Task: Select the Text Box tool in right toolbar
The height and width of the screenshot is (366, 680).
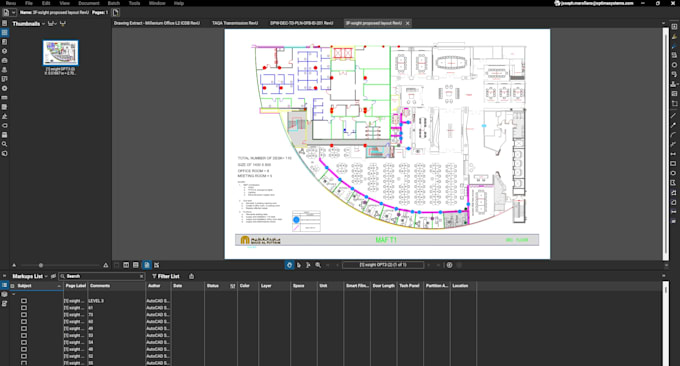Action: tap(674, 27)
